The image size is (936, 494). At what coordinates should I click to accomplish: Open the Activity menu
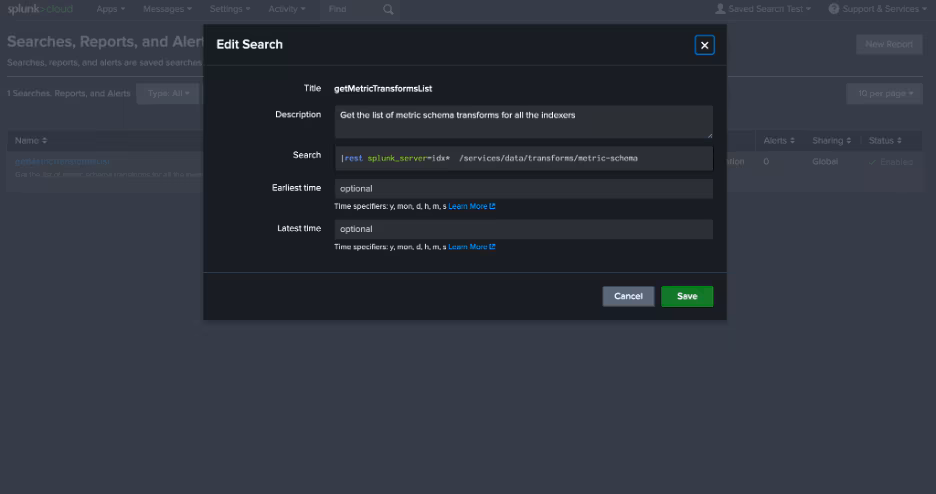(x=288, y=9)
